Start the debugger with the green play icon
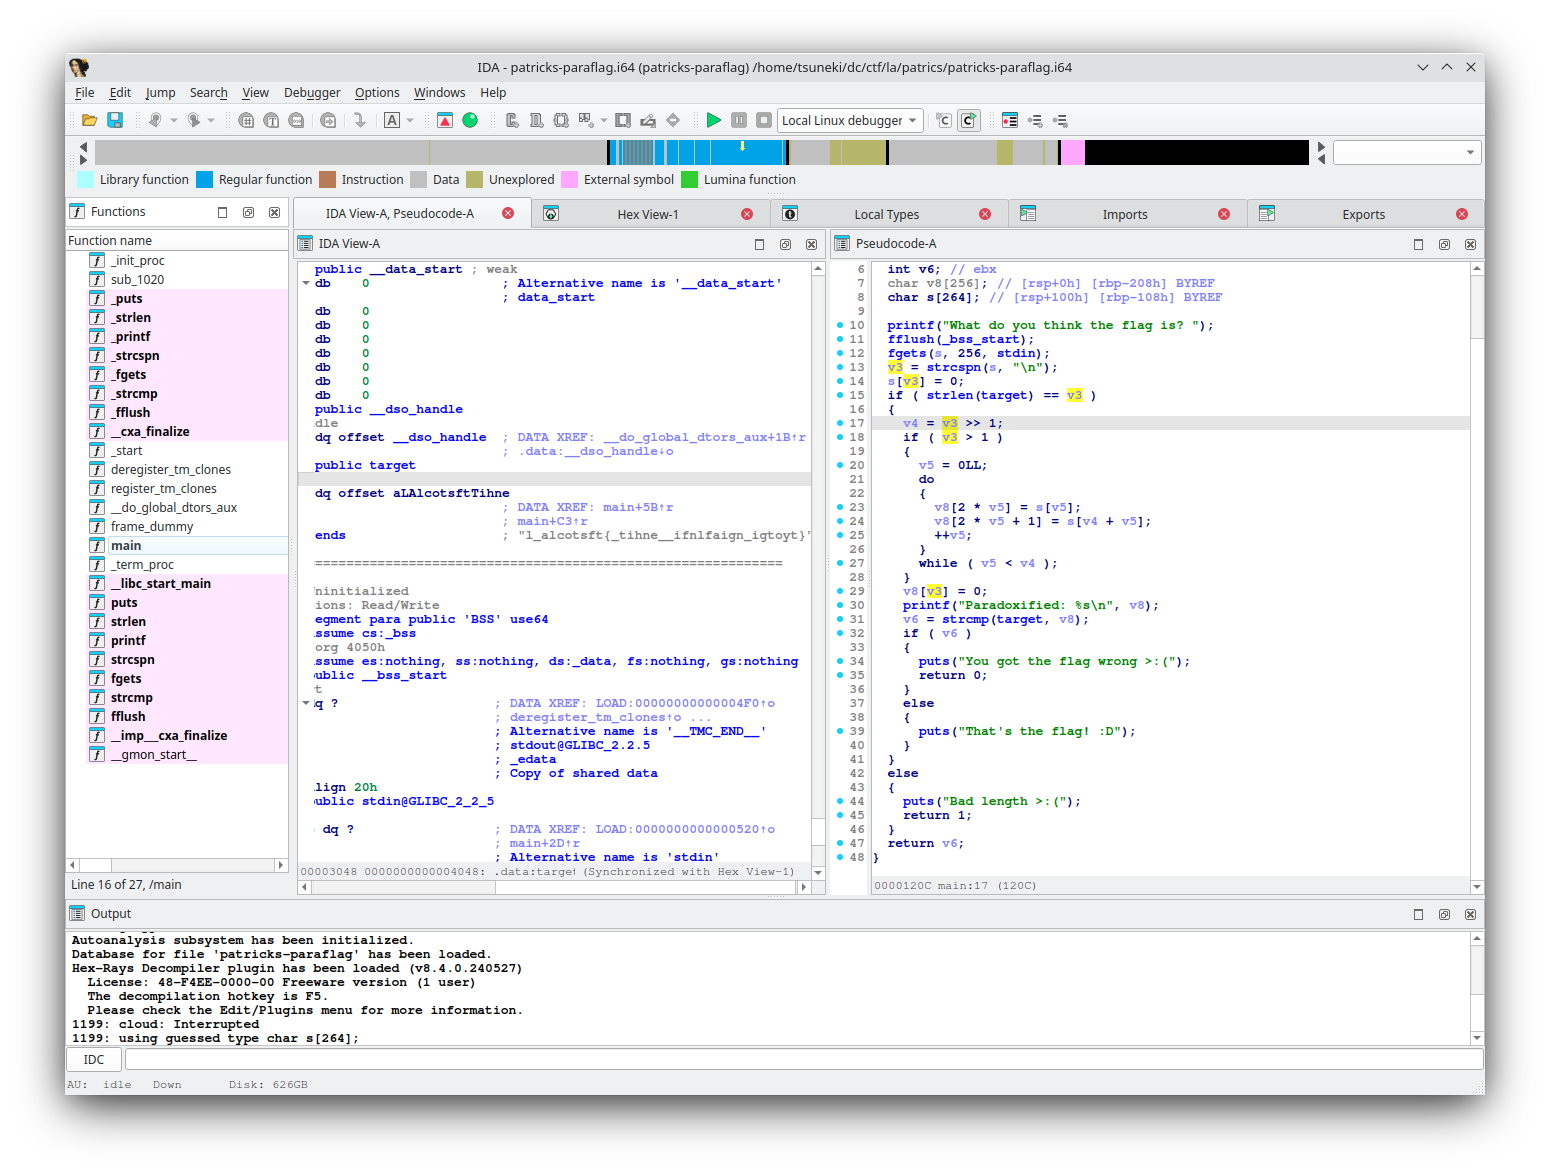Screen dimensions: 1550x1172 [713, 120]
